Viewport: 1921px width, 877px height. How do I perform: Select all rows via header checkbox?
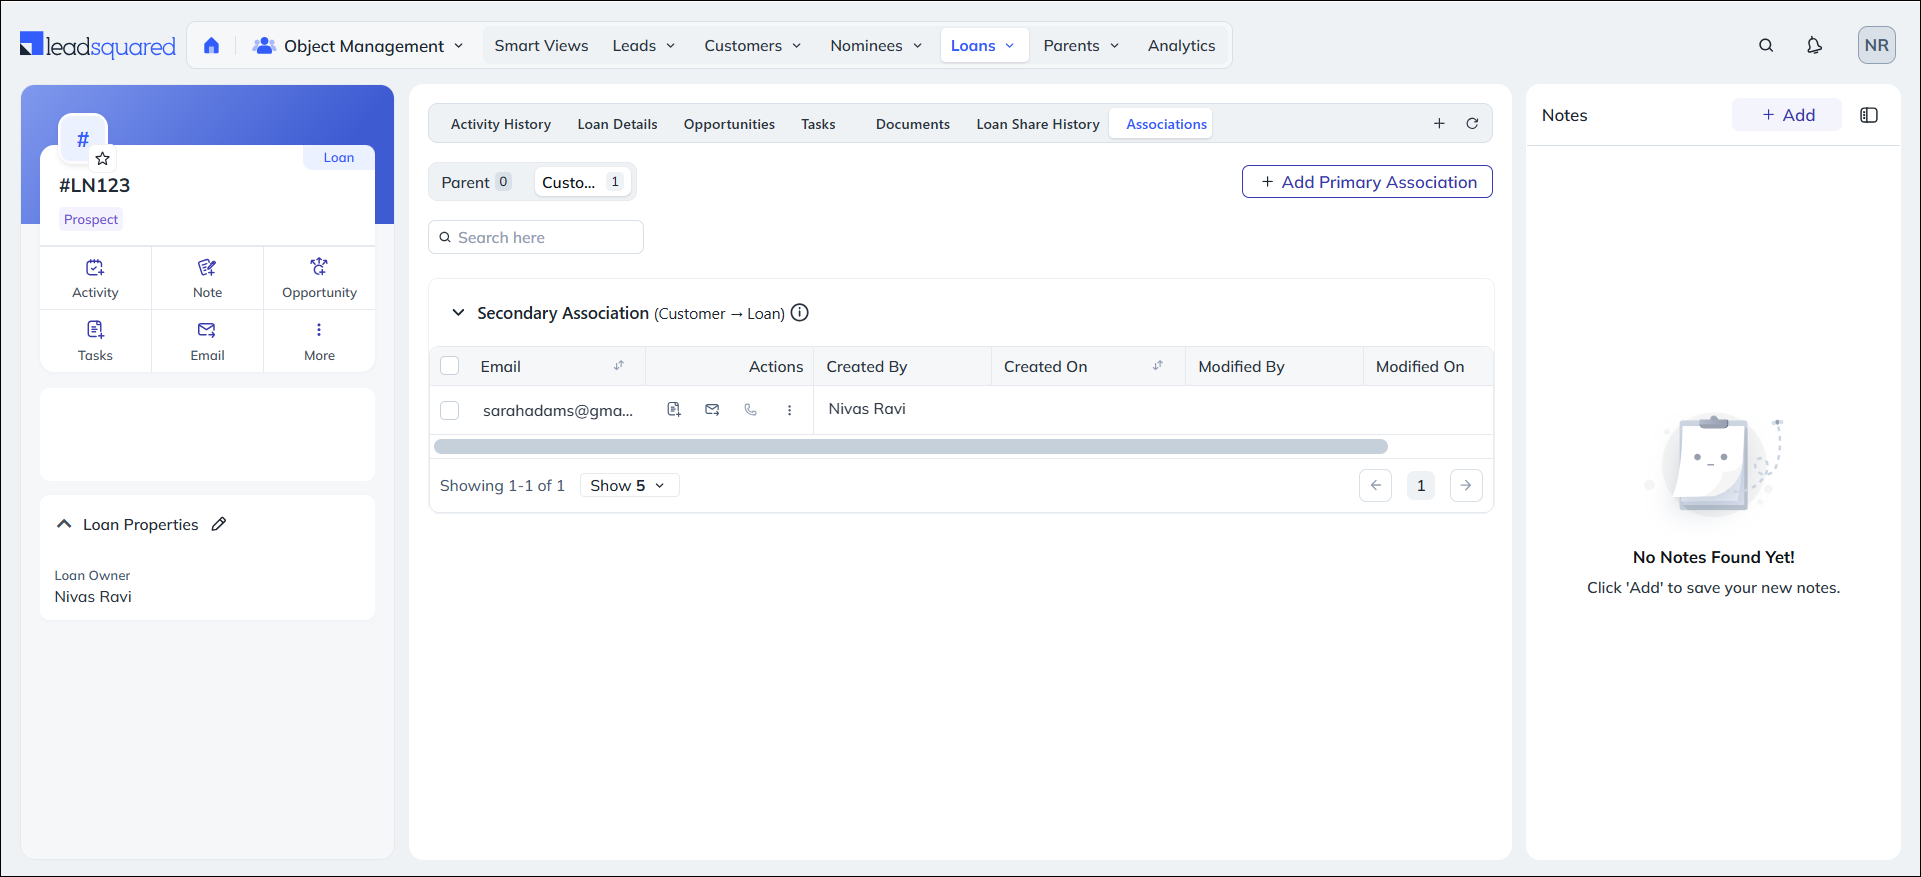450,366
